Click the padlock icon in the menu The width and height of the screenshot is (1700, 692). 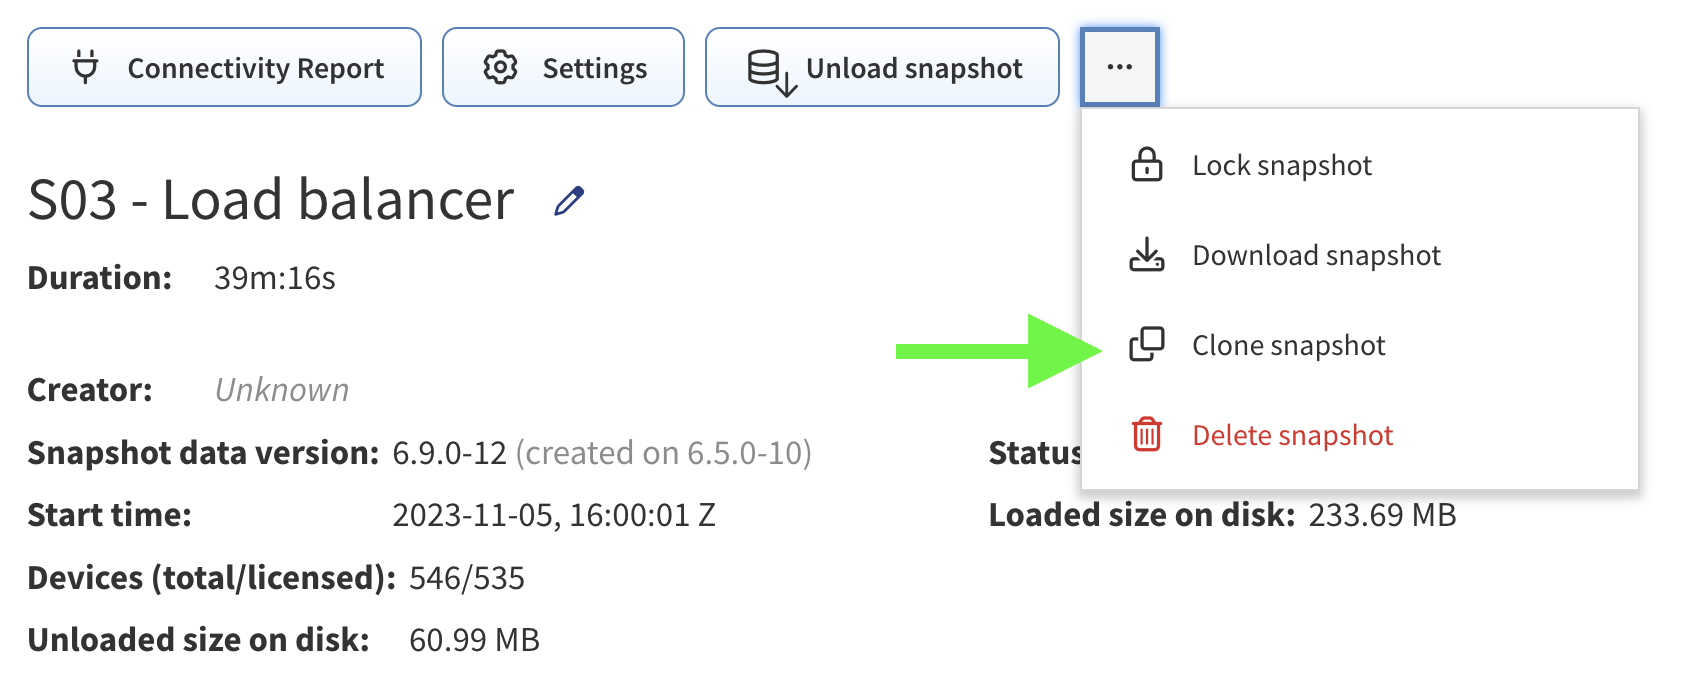coord(1146,165)
